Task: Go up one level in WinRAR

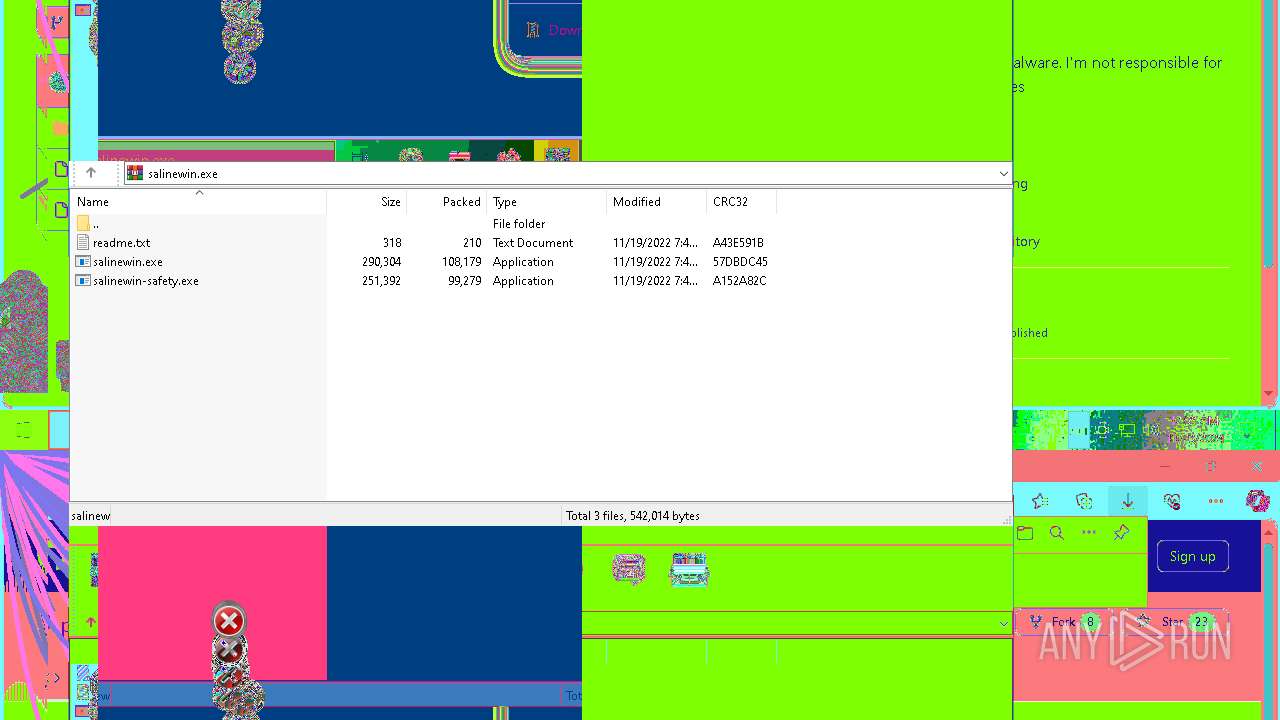Action: click(x=90, y=173)
